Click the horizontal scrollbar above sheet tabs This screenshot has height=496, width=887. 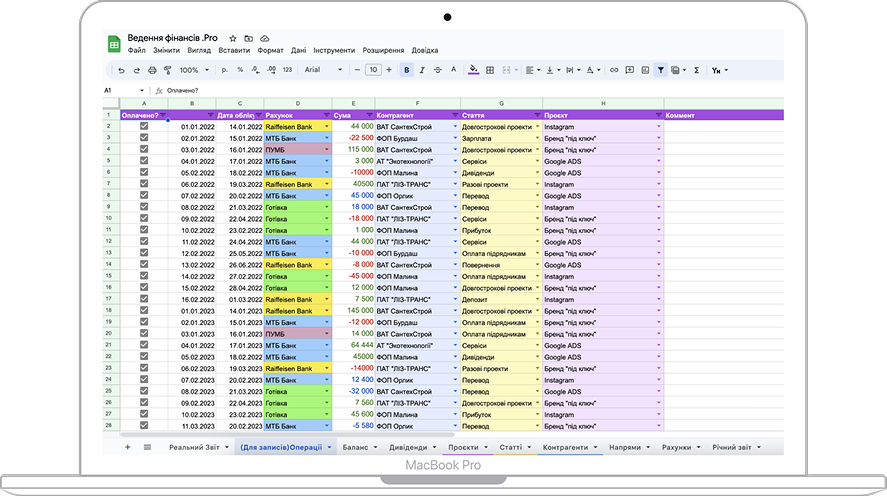287,435
